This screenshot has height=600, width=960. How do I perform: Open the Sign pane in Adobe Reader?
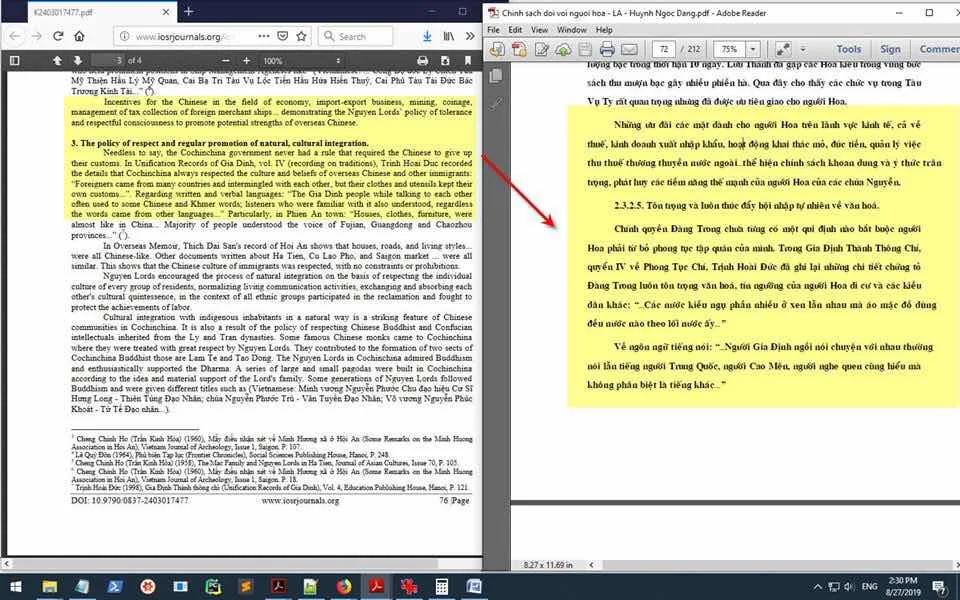click(x=890, y=49)
